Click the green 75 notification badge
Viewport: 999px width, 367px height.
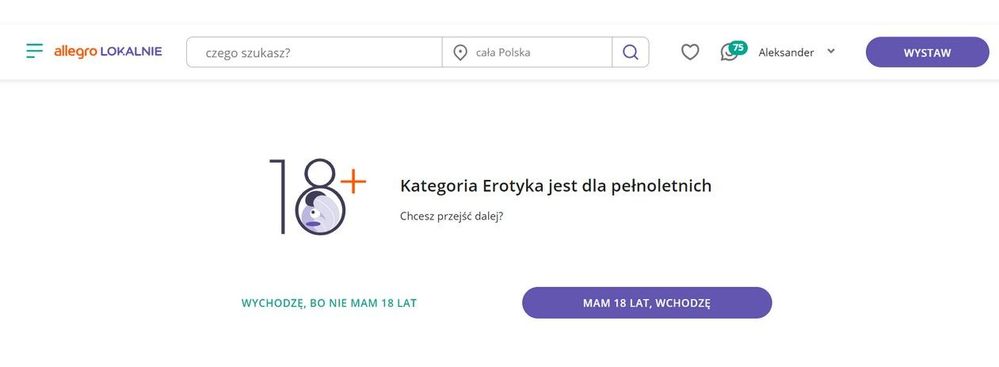tap(738, 47)
